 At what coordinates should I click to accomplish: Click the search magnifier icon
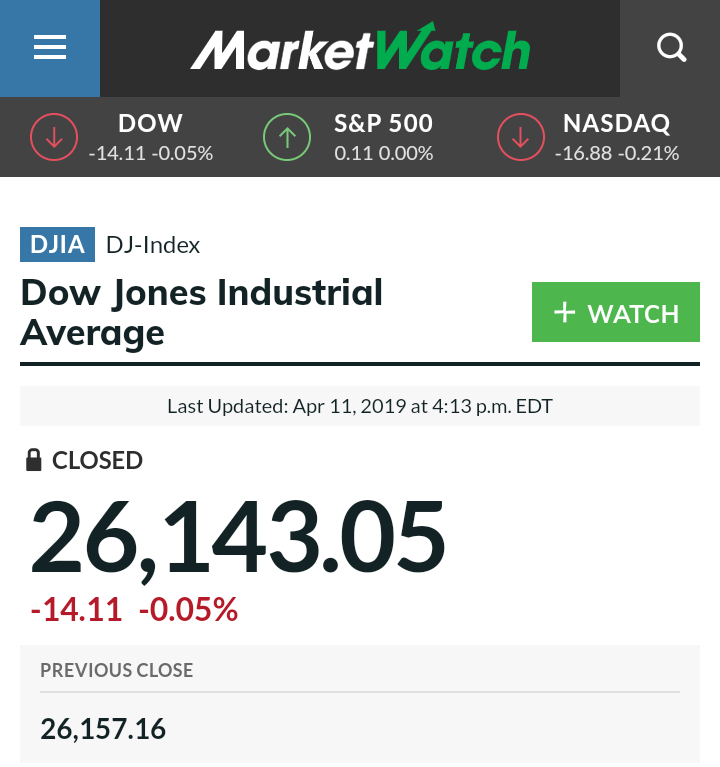[671, 48]
